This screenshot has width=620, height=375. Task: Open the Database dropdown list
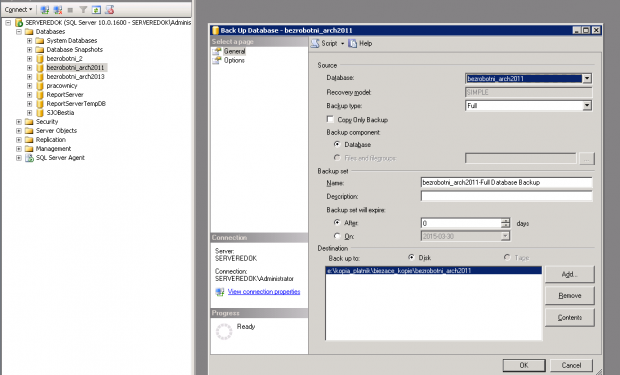[587, 78]
